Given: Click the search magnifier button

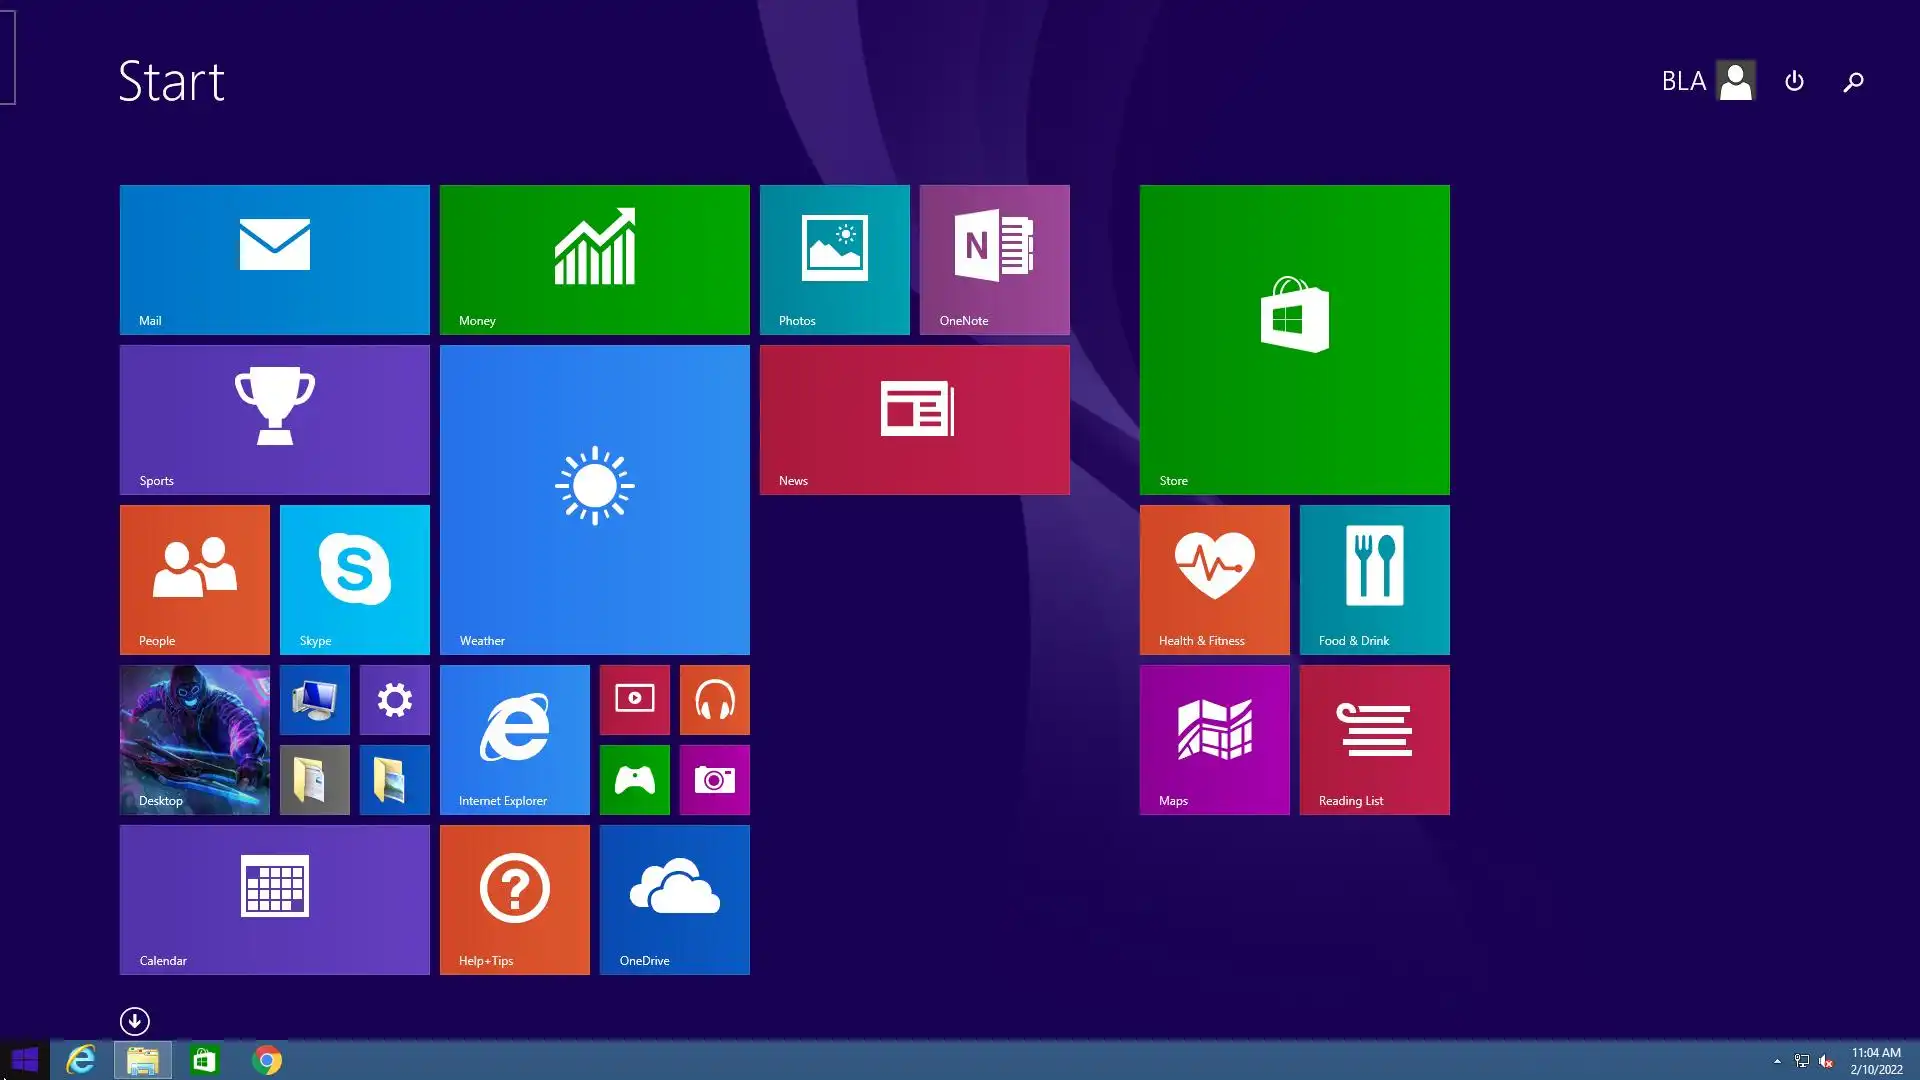Looking at the screenshot, I should (x=1853, y=81).
